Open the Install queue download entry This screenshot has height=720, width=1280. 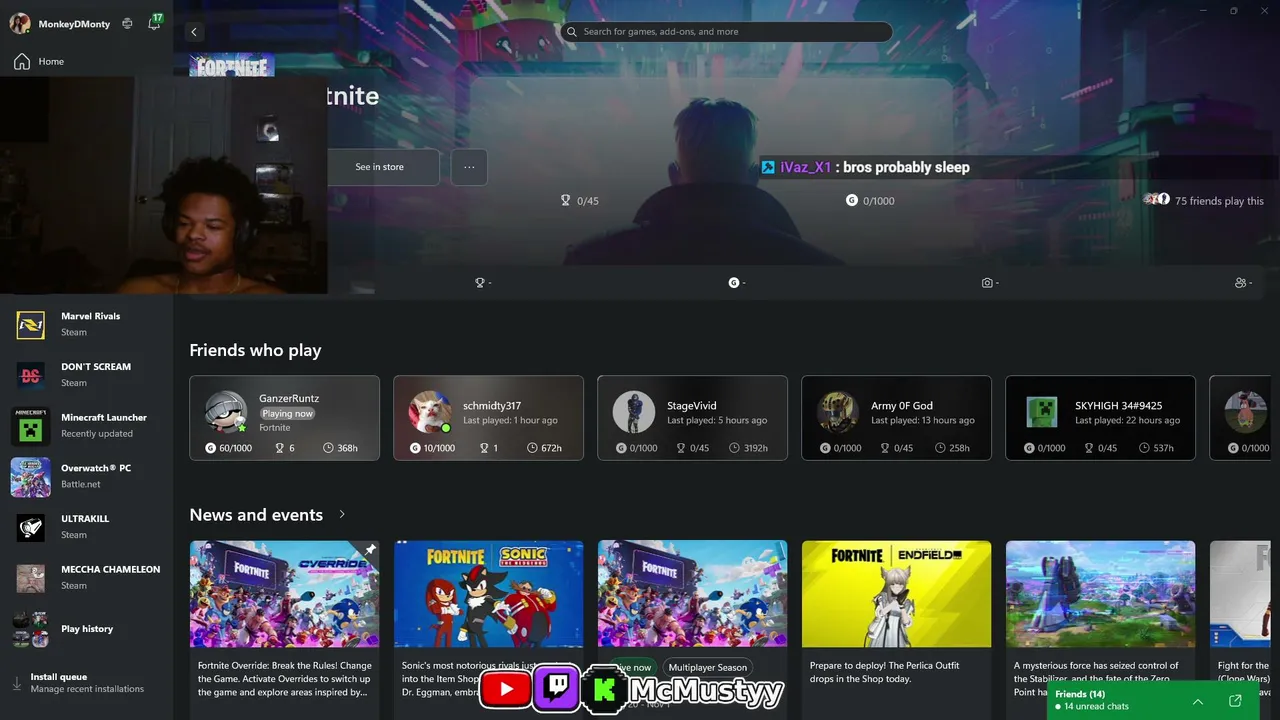point(86,683)
